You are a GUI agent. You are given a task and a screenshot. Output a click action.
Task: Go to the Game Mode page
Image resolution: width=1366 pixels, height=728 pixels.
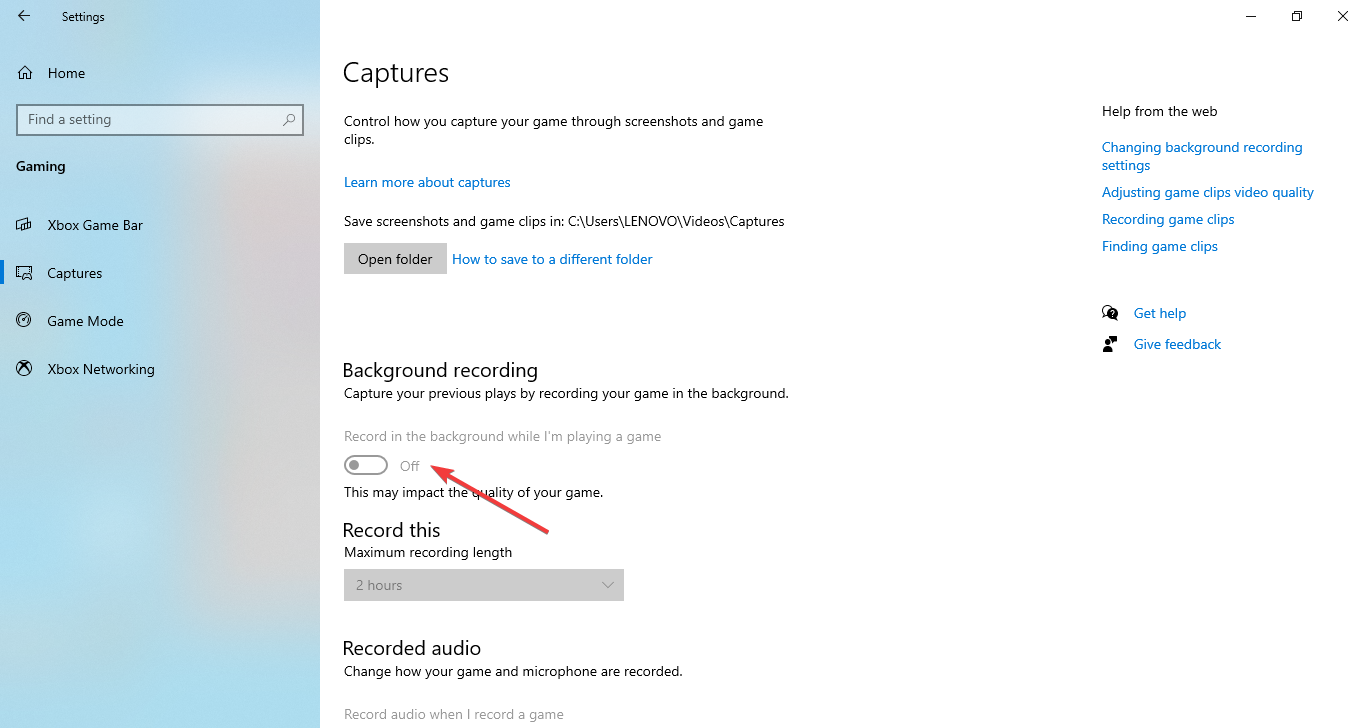pyautogui.click(x=85, y=321)
